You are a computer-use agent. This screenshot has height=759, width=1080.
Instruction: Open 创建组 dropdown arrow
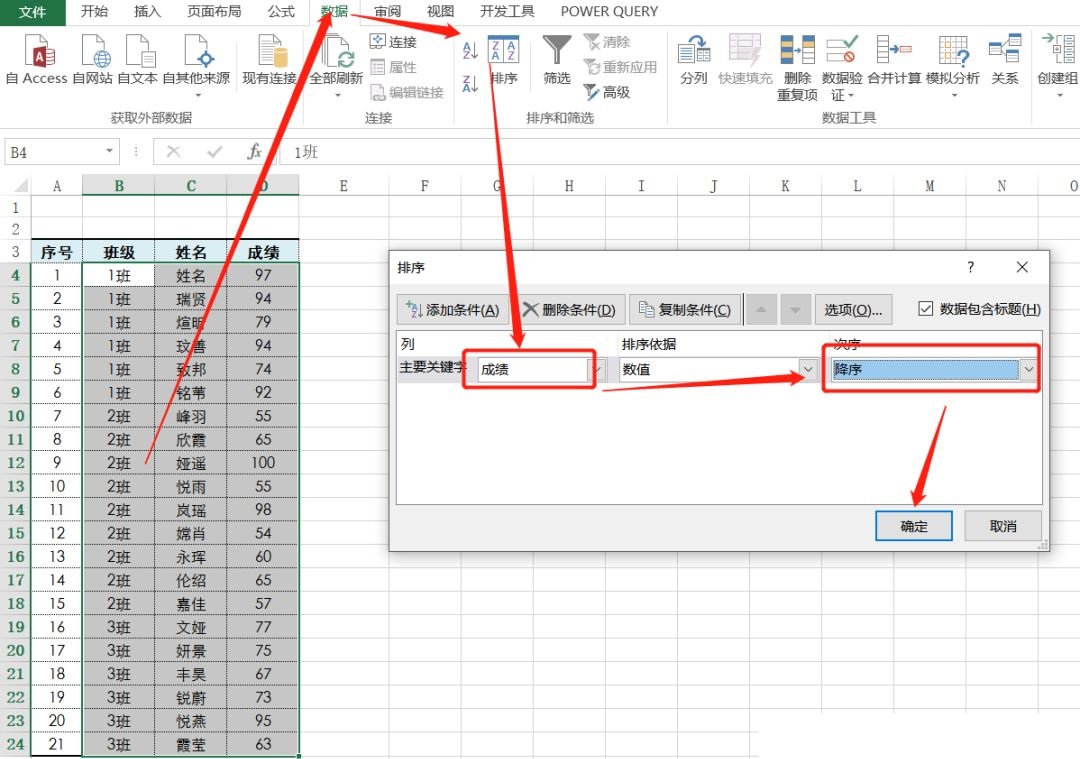tap(1059, 95)
